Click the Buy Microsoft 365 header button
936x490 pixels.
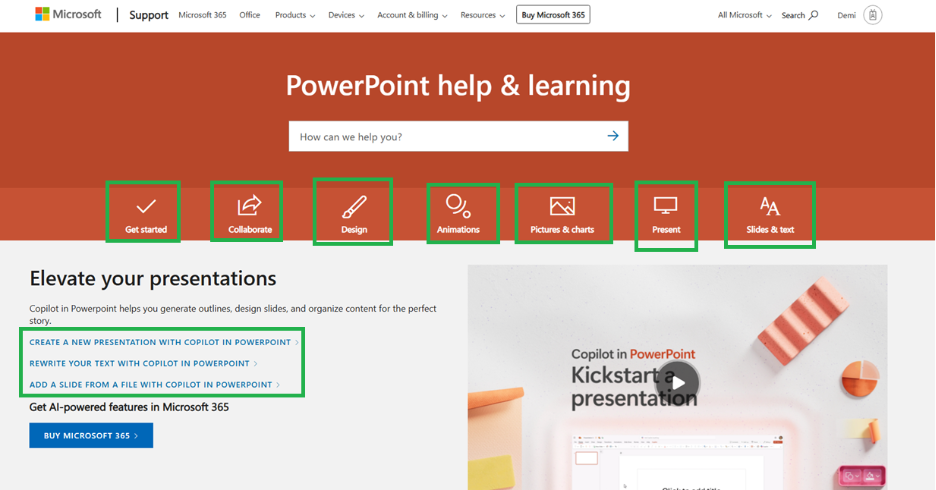(553, 15)
